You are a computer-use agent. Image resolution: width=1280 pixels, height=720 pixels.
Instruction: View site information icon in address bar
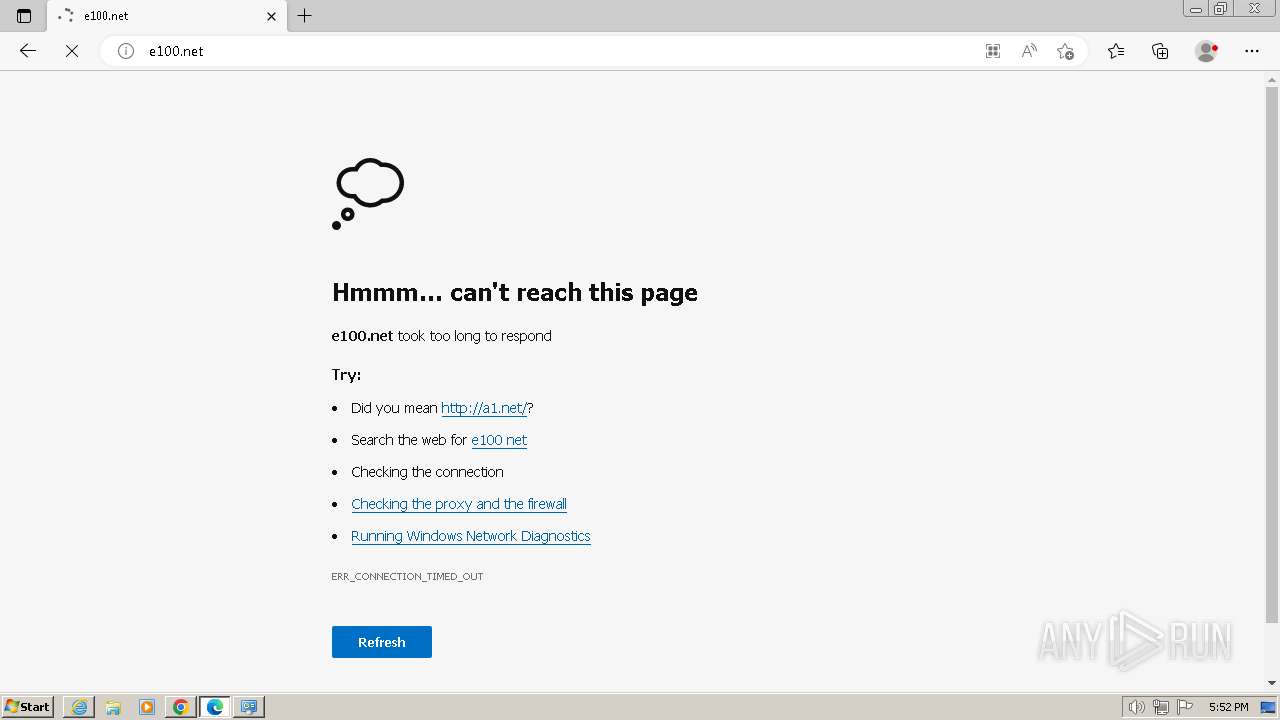pyautogui.click(x=126, y=51)
